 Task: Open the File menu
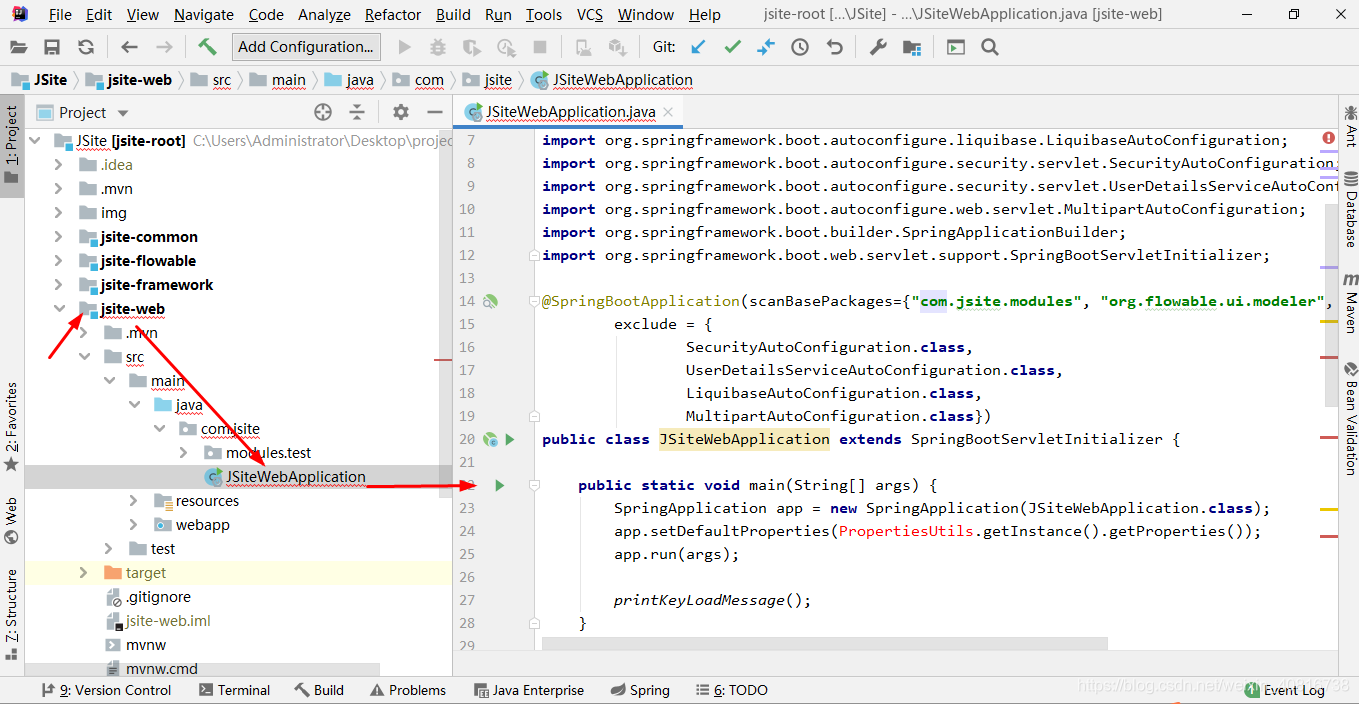click(x=60, y=15)
